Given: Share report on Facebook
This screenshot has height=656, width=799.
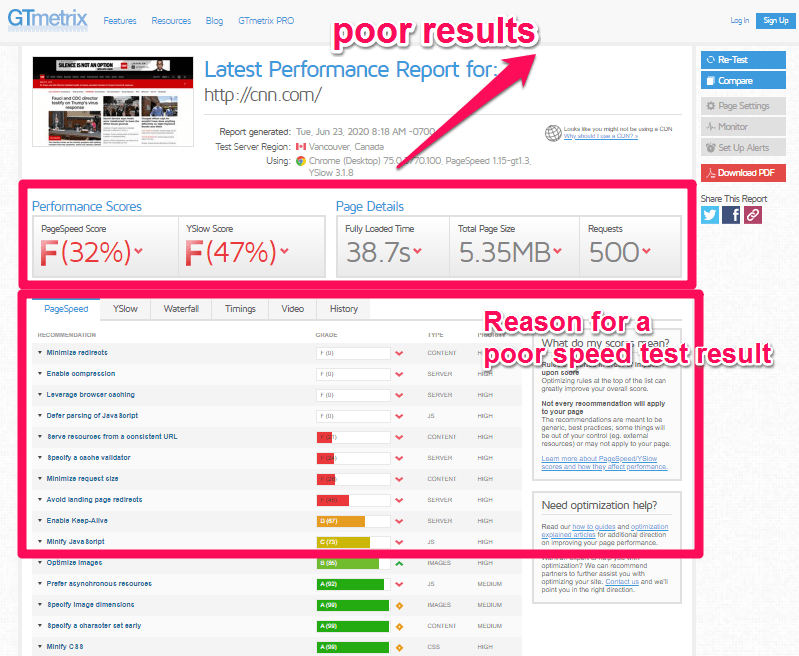Looking at the screenshot, I should click(x=731, y=214).
